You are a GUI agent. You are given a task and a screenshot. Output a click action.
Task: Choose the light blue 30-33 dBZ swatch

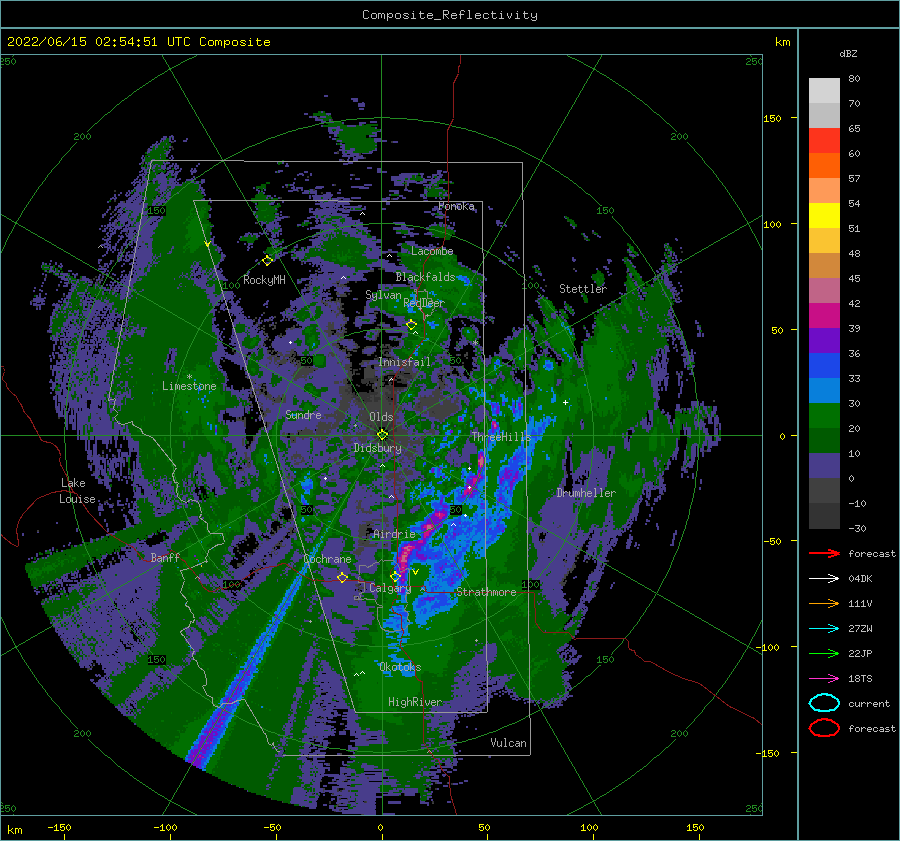(x=824, y=390)
